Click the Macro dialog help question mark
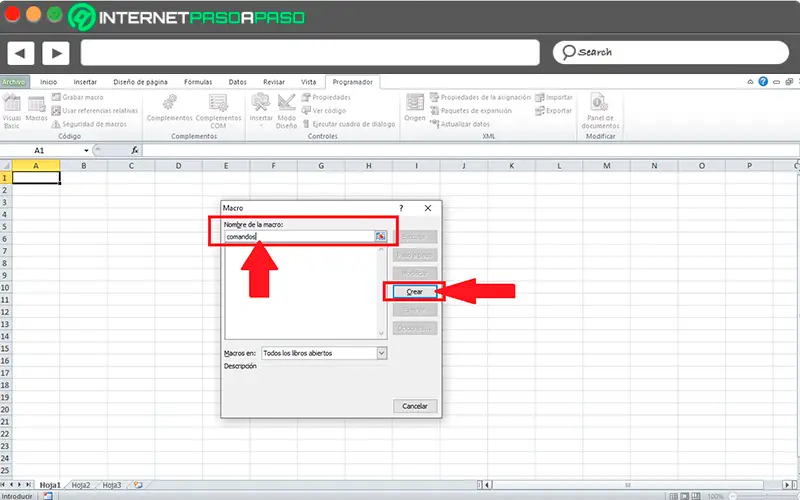 coord(401,208)
